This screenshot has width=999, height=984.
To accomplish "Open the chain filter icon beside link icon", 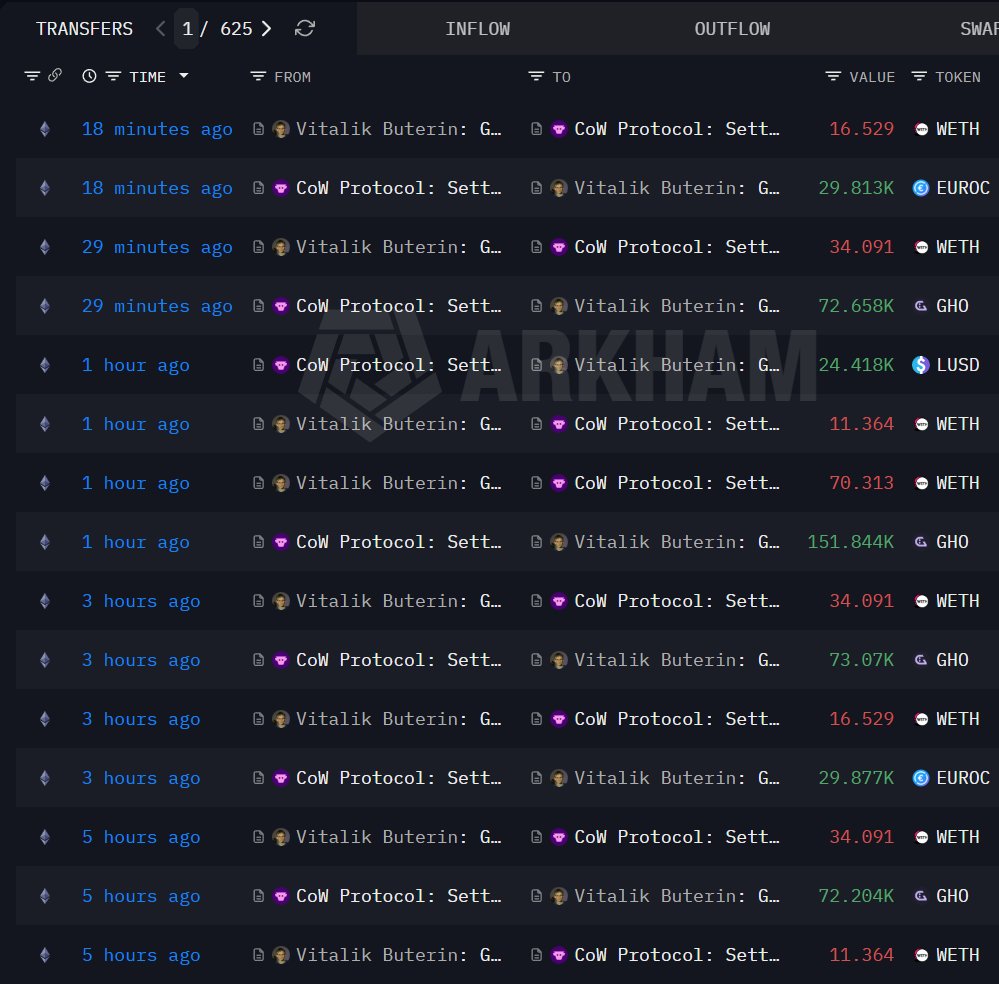I will (32, 76).
